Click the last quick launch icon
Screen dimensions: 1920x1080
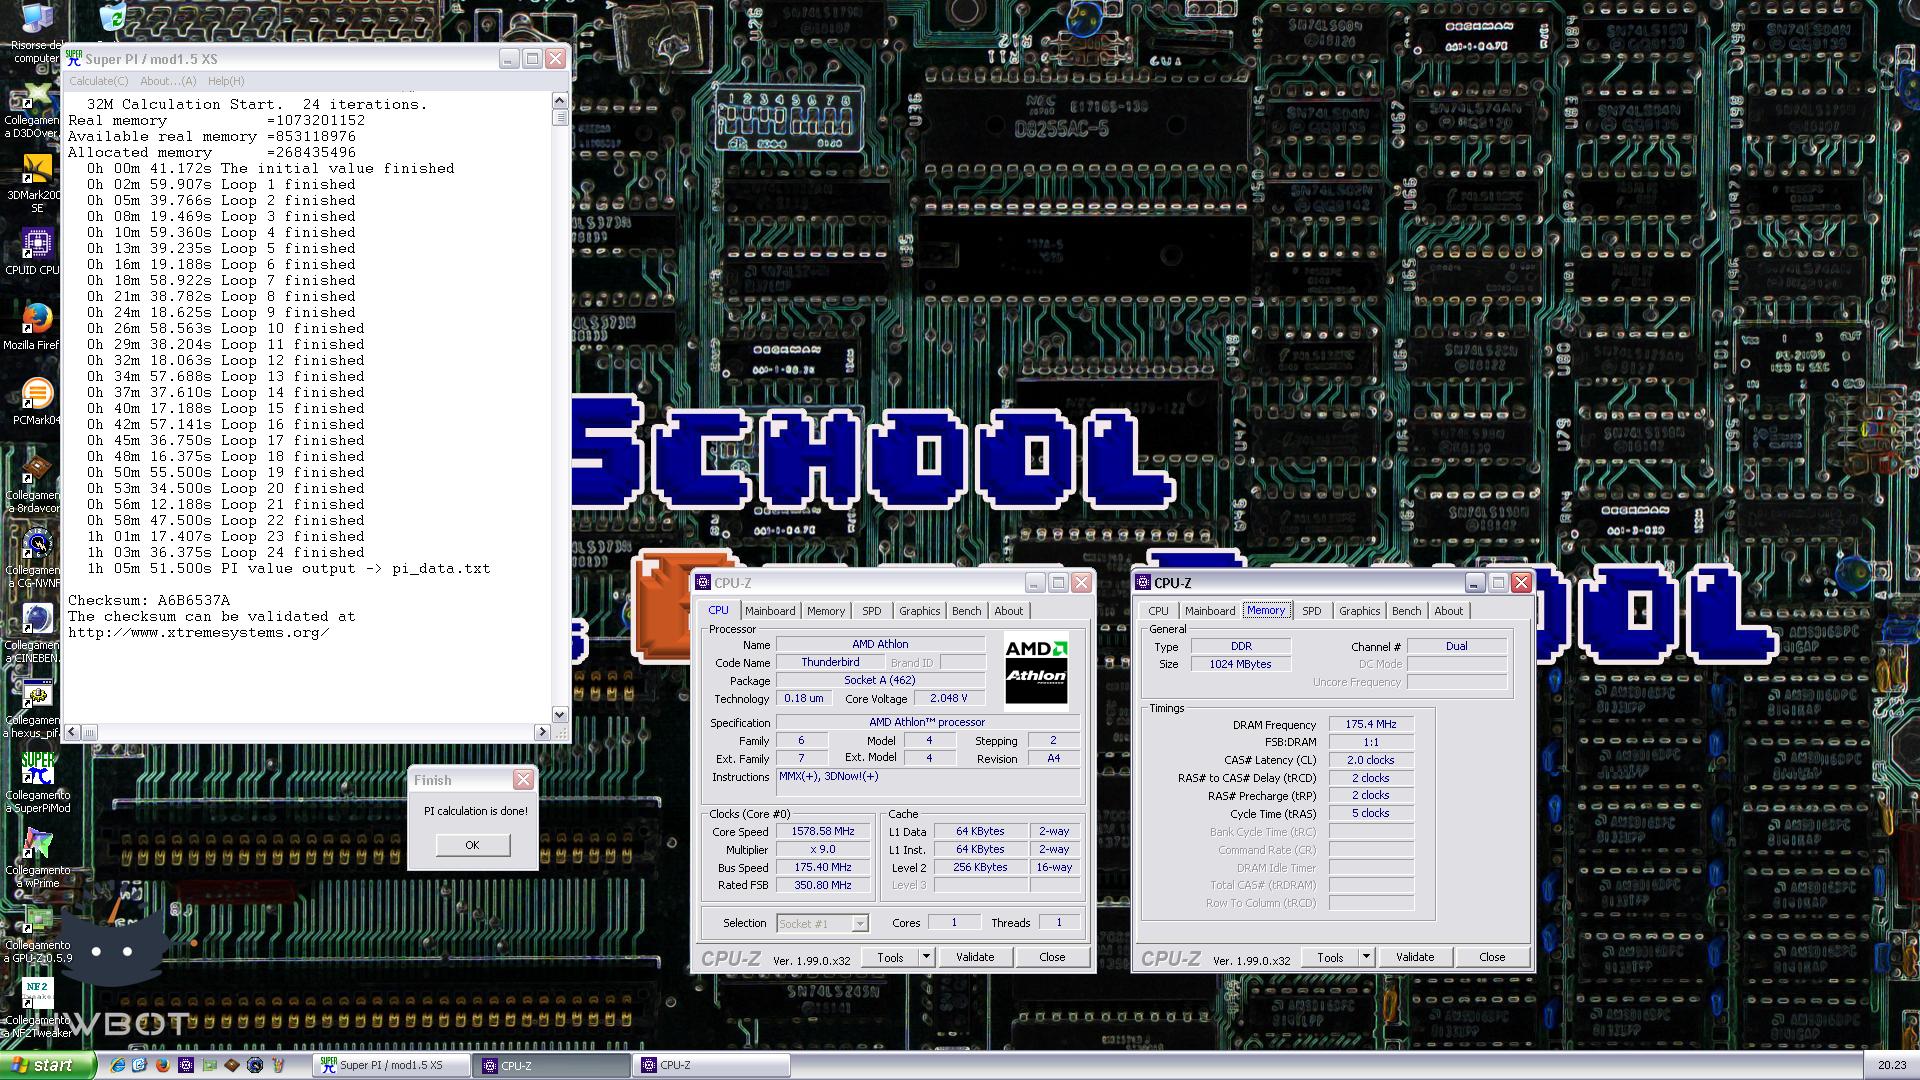(278, 1066)
